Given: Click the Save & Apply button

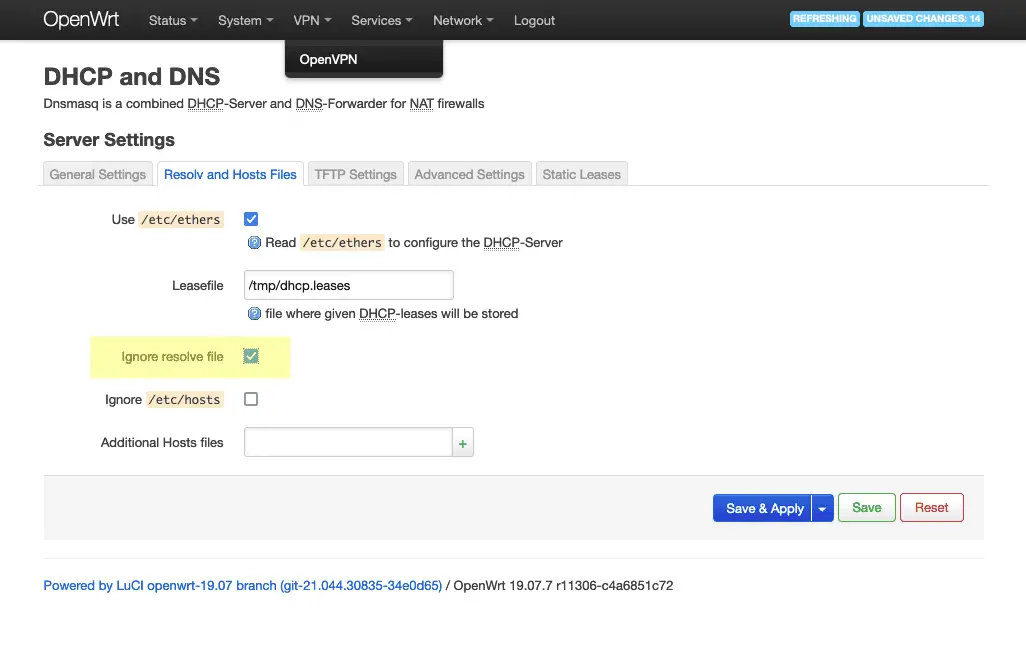Looking at the screenshot, I should point(762,508).
